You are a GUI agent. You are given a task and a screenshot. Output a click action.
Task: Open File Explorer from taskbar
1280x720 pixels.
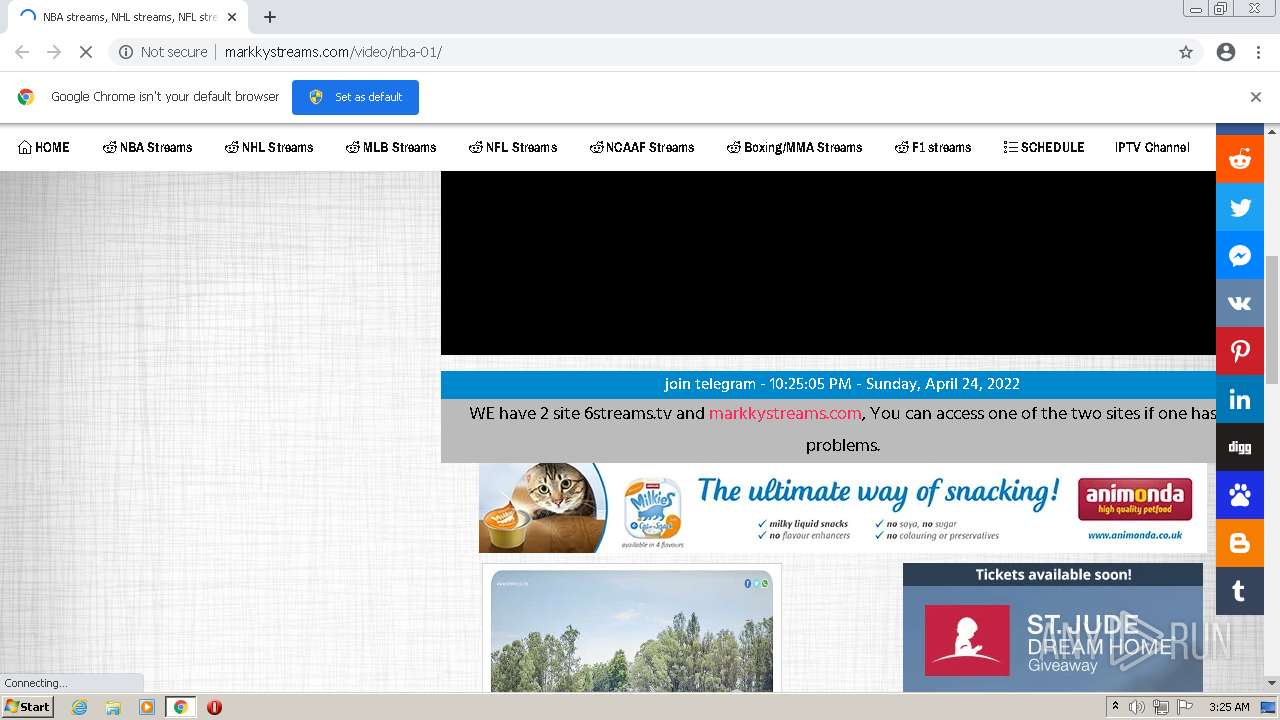tap(113, 707)
